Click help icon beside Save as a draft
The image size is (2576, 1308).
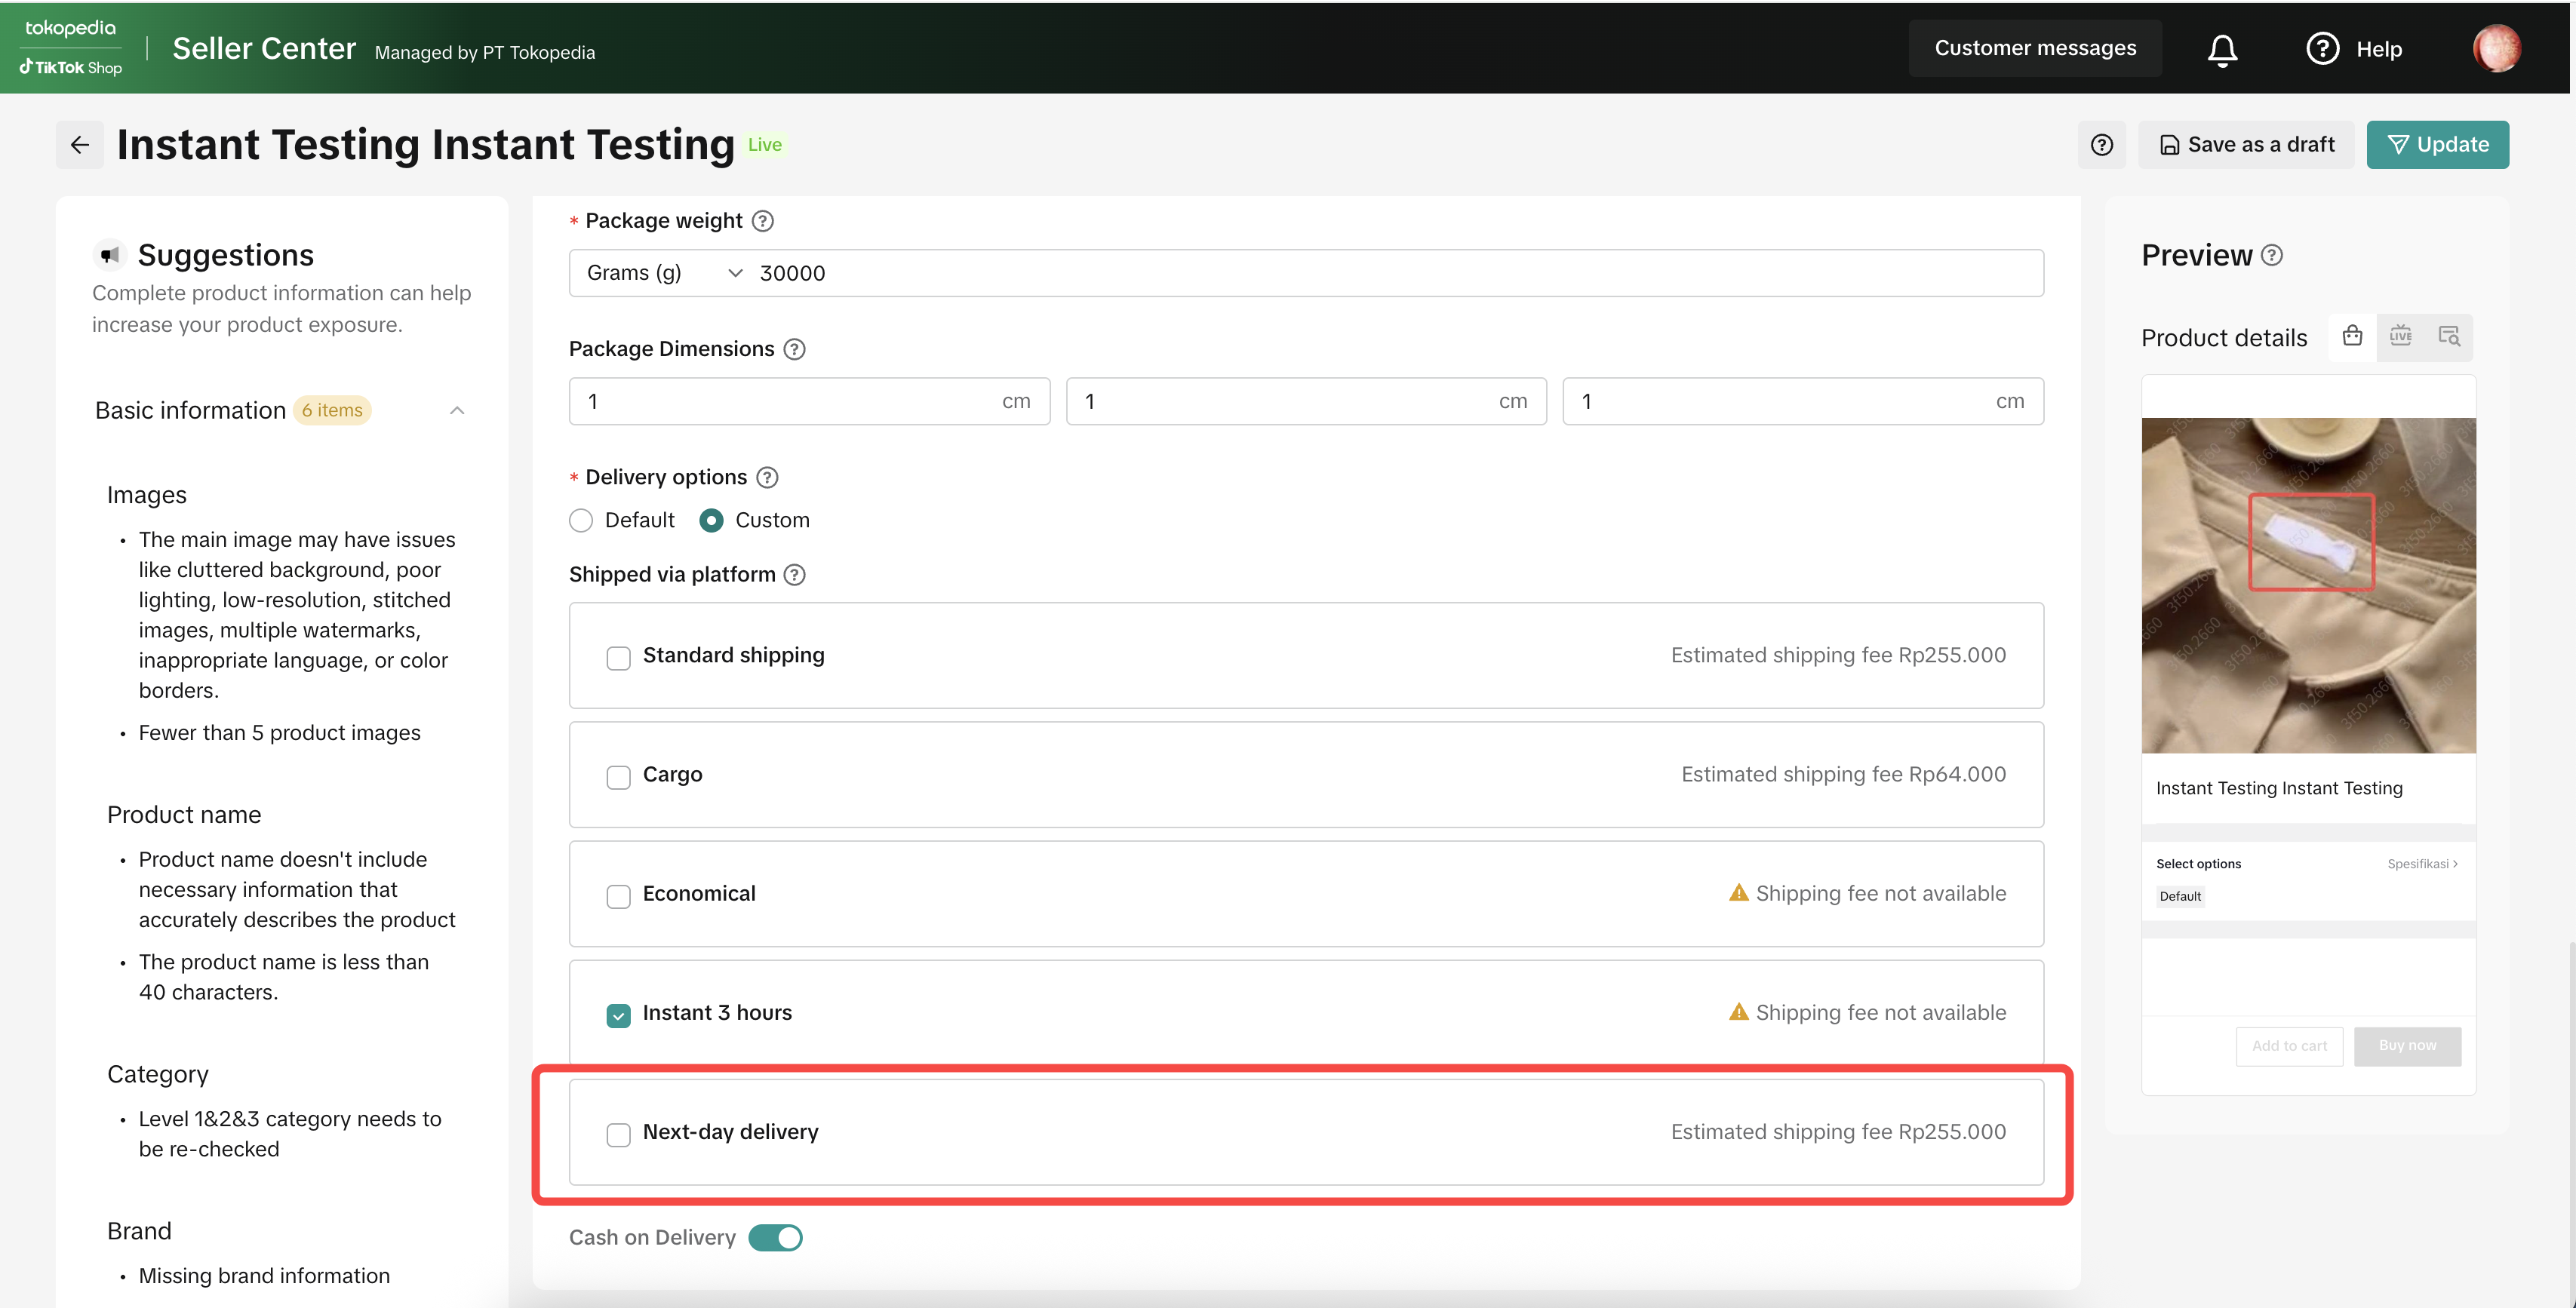[x=2101, y=145]
